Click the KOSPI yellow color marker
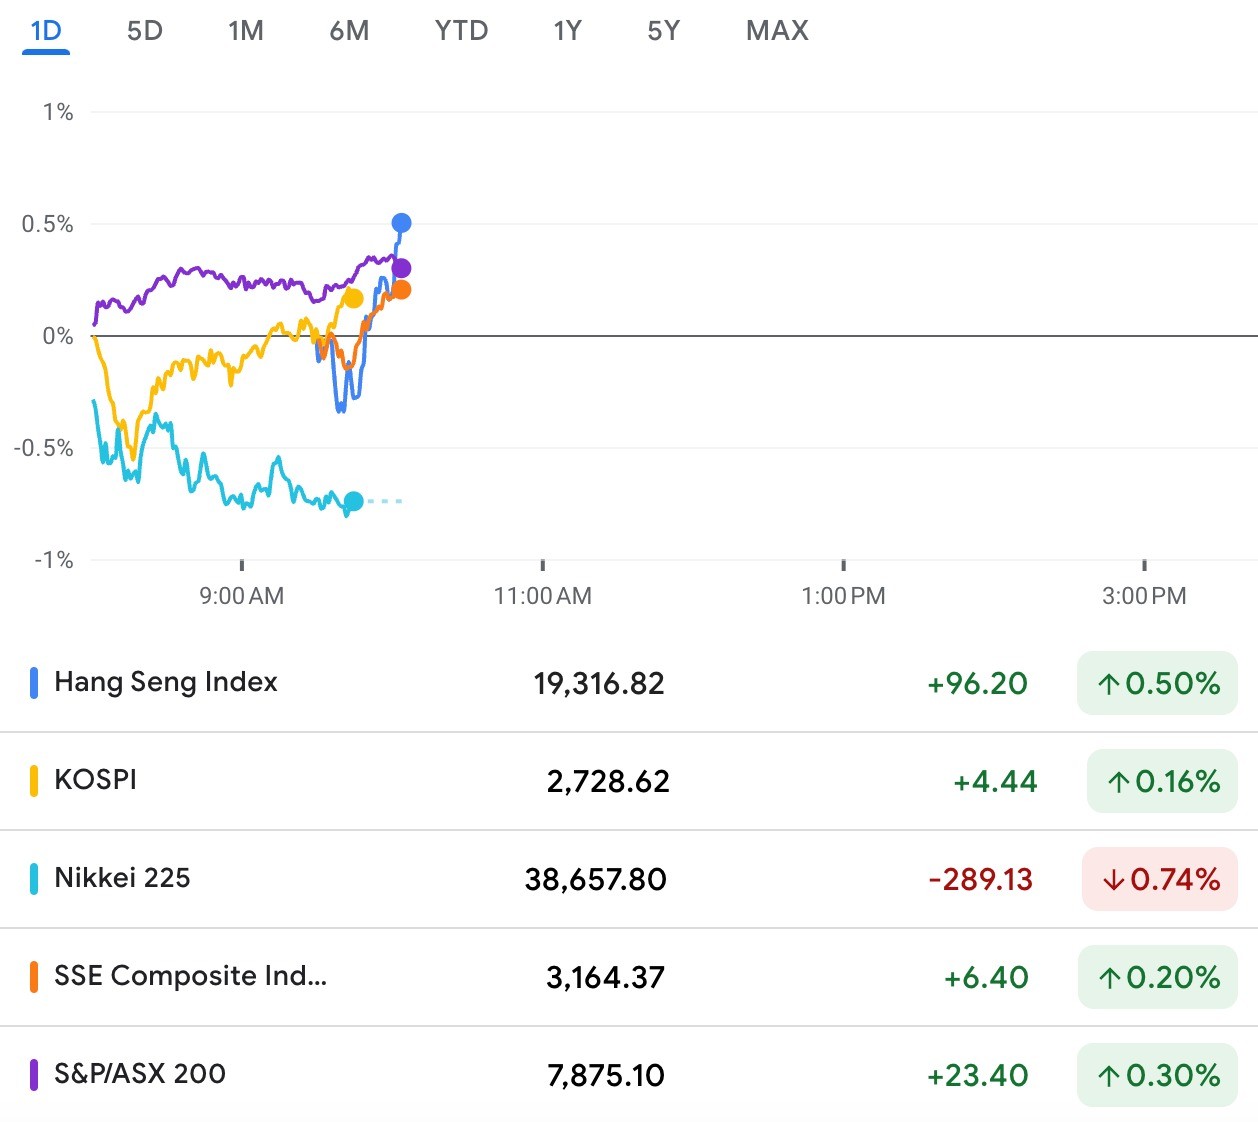1258x1122 pixels. [x=34, y=781]
